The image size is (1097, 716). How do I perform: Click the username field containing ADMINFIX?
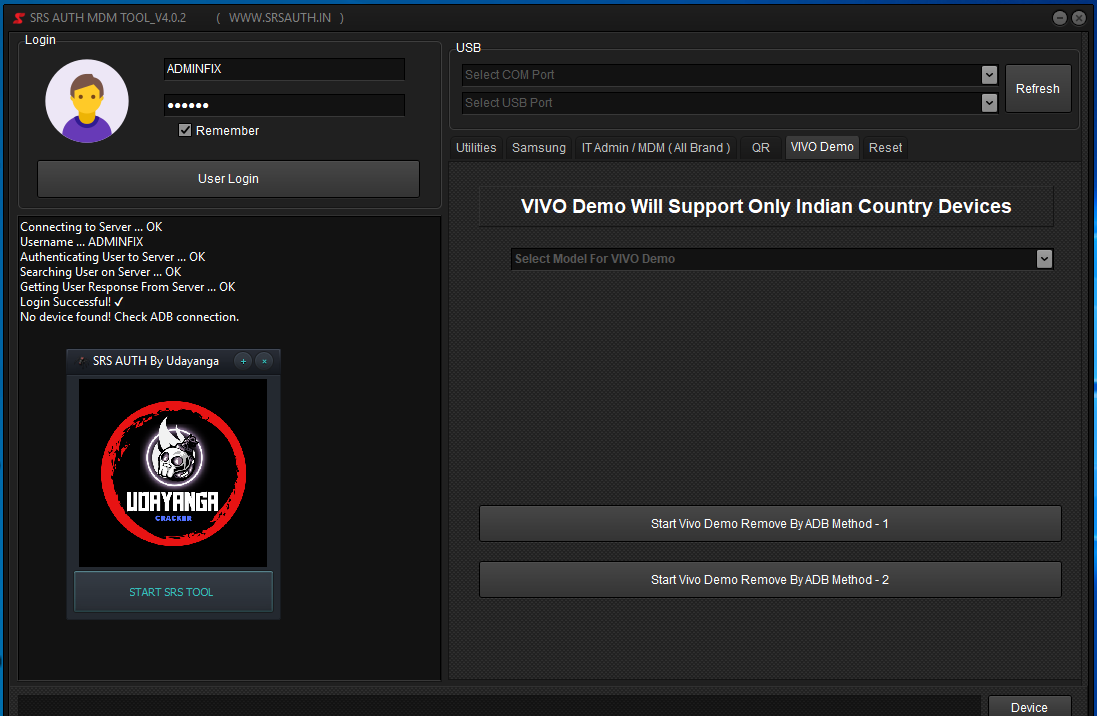click(x=284, y=69)
